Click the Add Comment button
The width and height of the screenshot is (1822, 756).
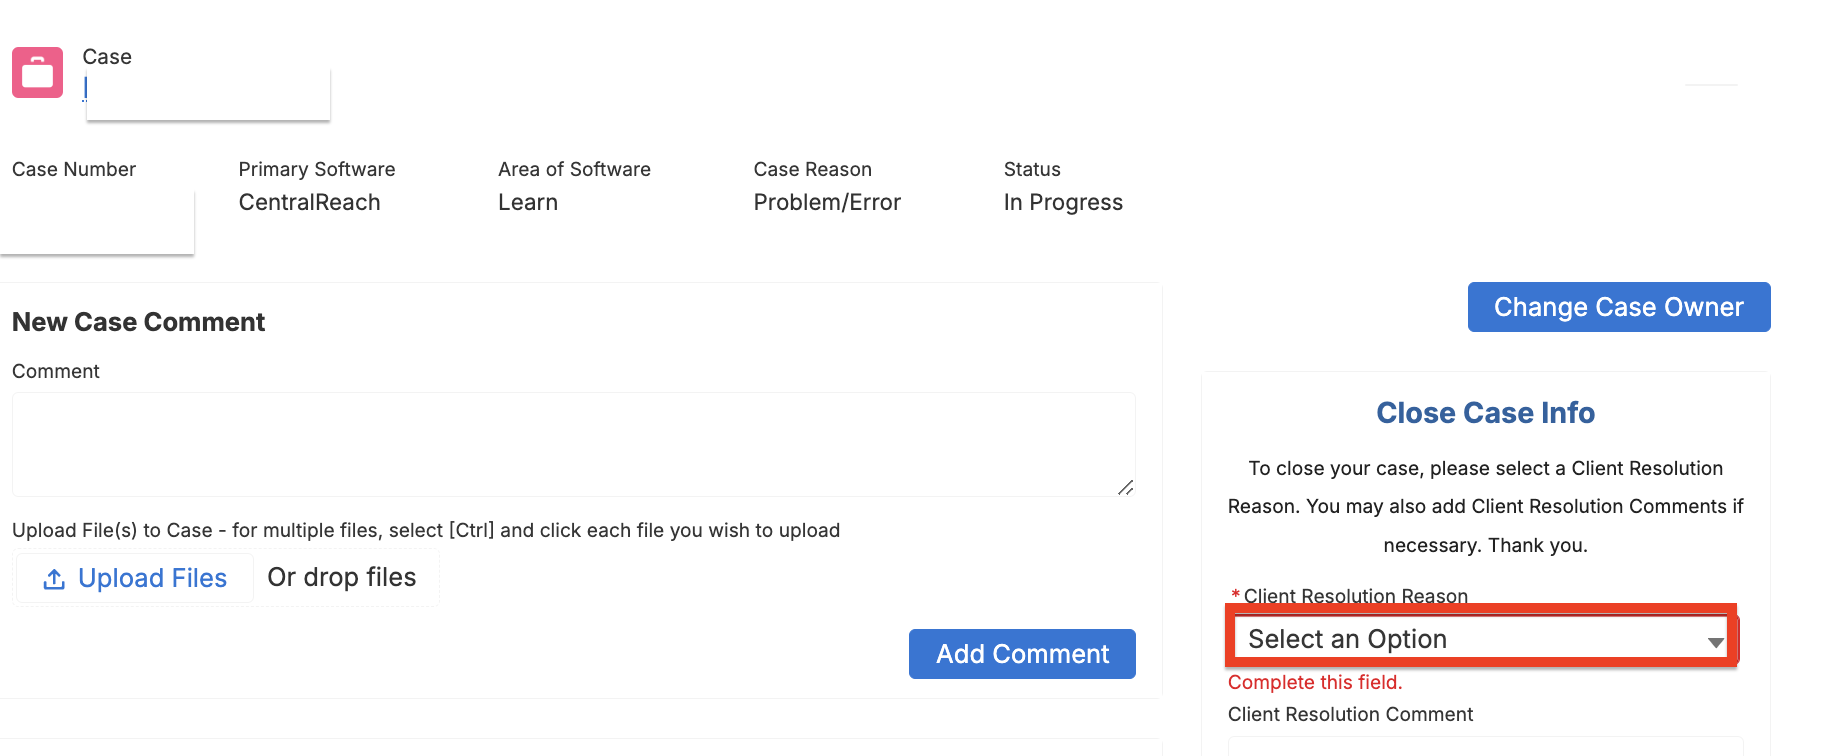(1022, 654)
